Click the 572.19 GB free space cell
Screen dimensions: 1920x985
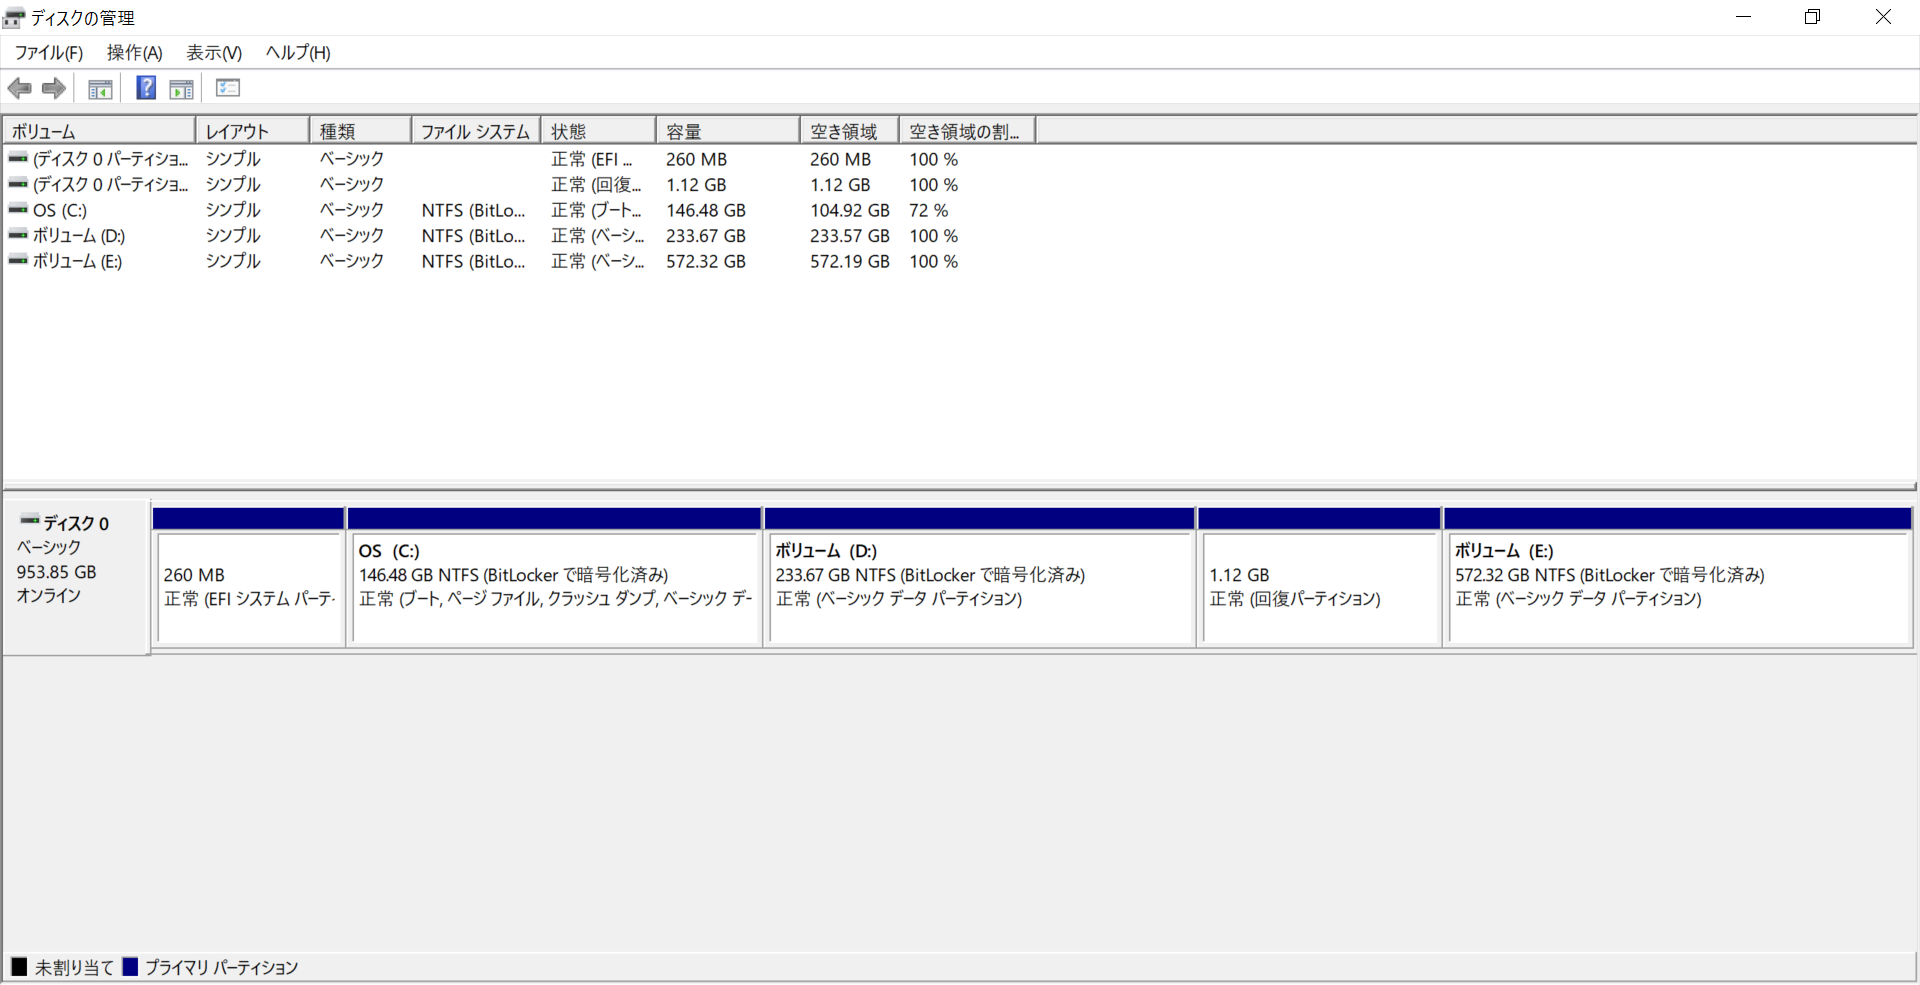pyautogui.click(x=850, y=262)
